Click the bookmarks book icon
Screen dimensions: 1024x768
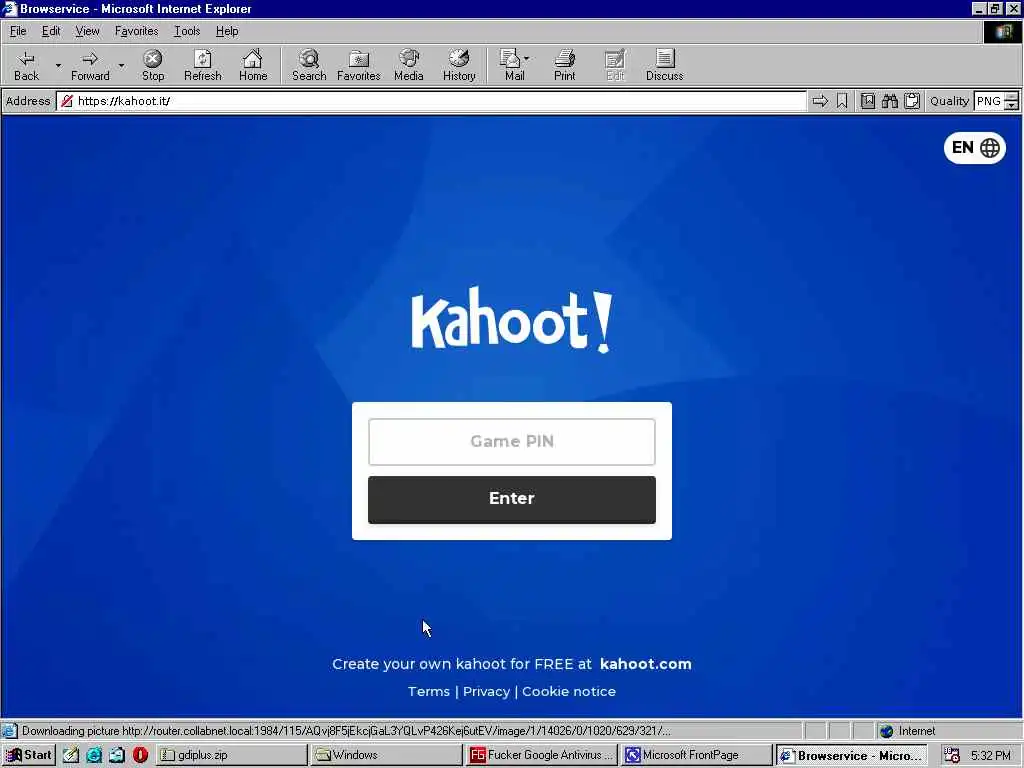click(868, 101)
